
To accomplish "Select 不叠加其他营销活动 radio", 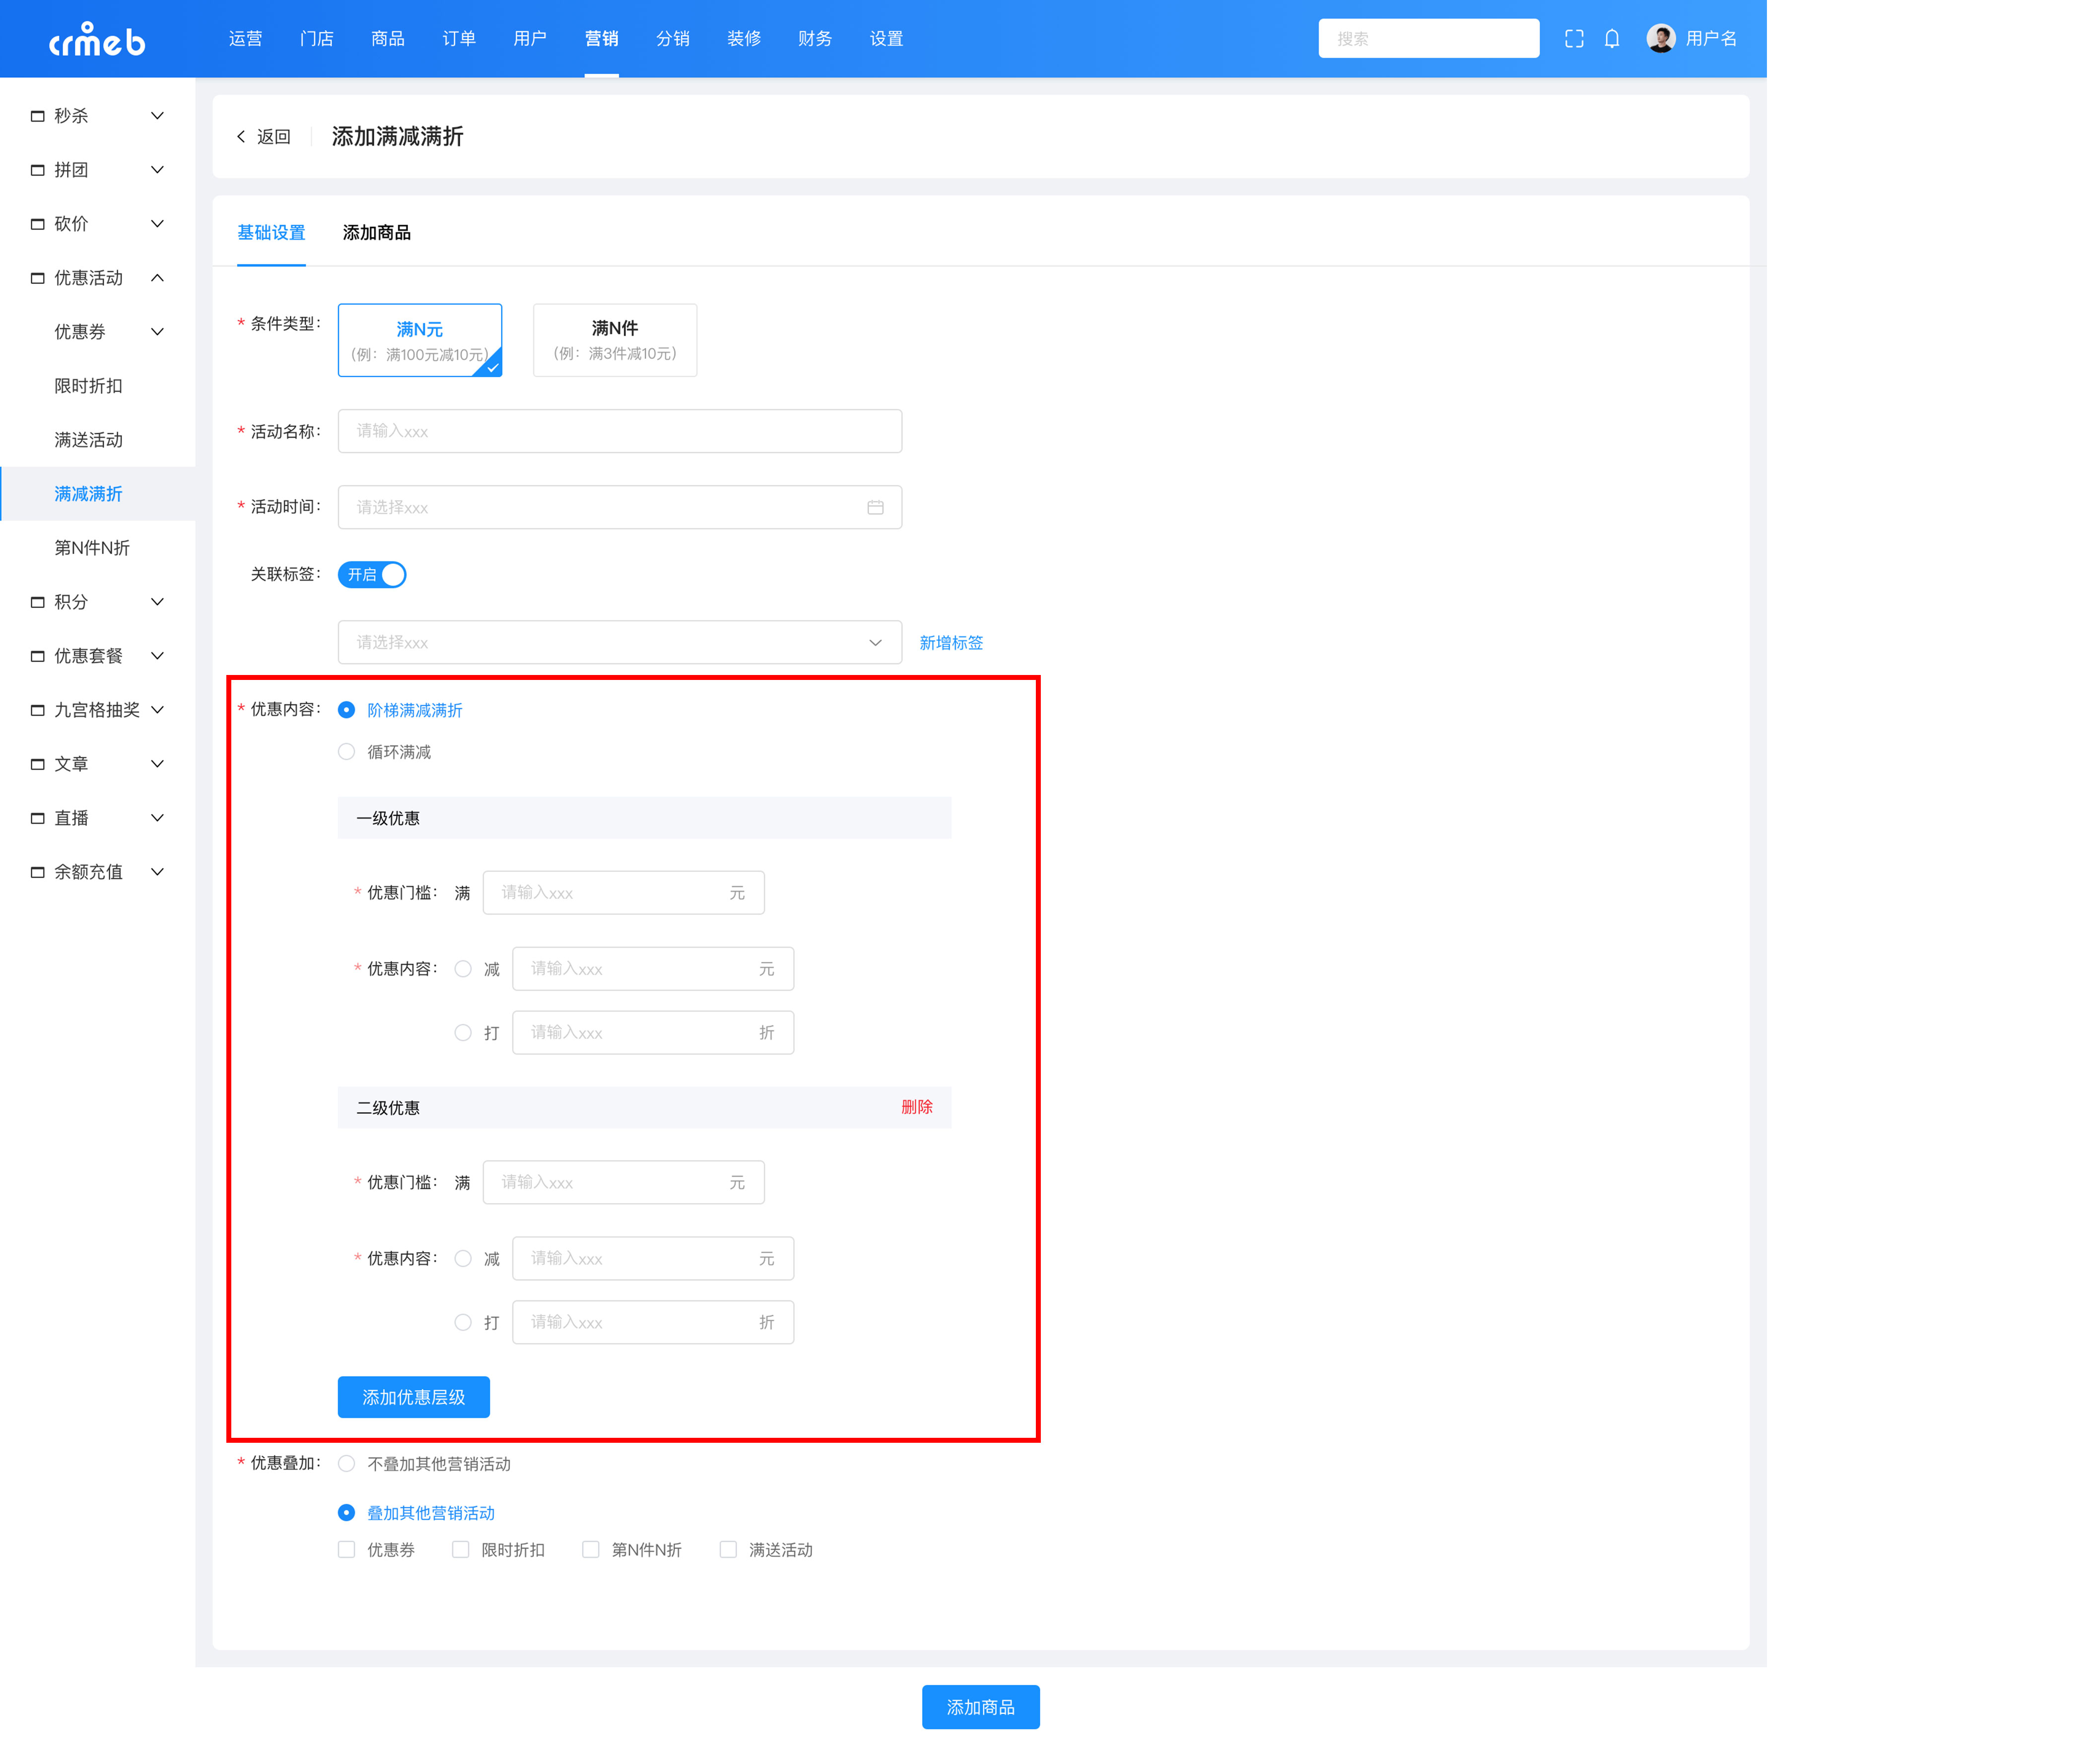I will (x=346, y=1464).
